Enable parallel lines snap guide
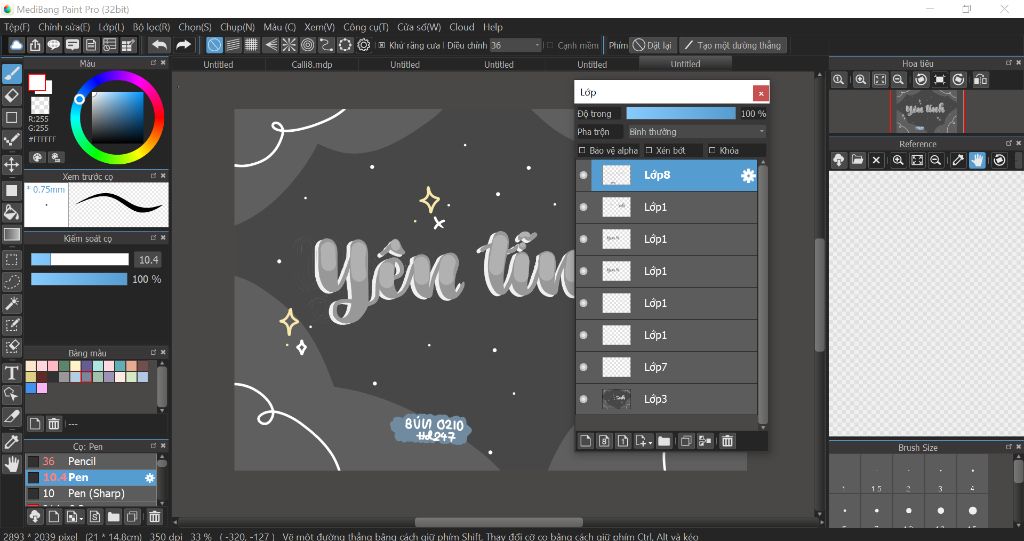The width and height of the screenshot is (1024, 541). tap(233, 45)
